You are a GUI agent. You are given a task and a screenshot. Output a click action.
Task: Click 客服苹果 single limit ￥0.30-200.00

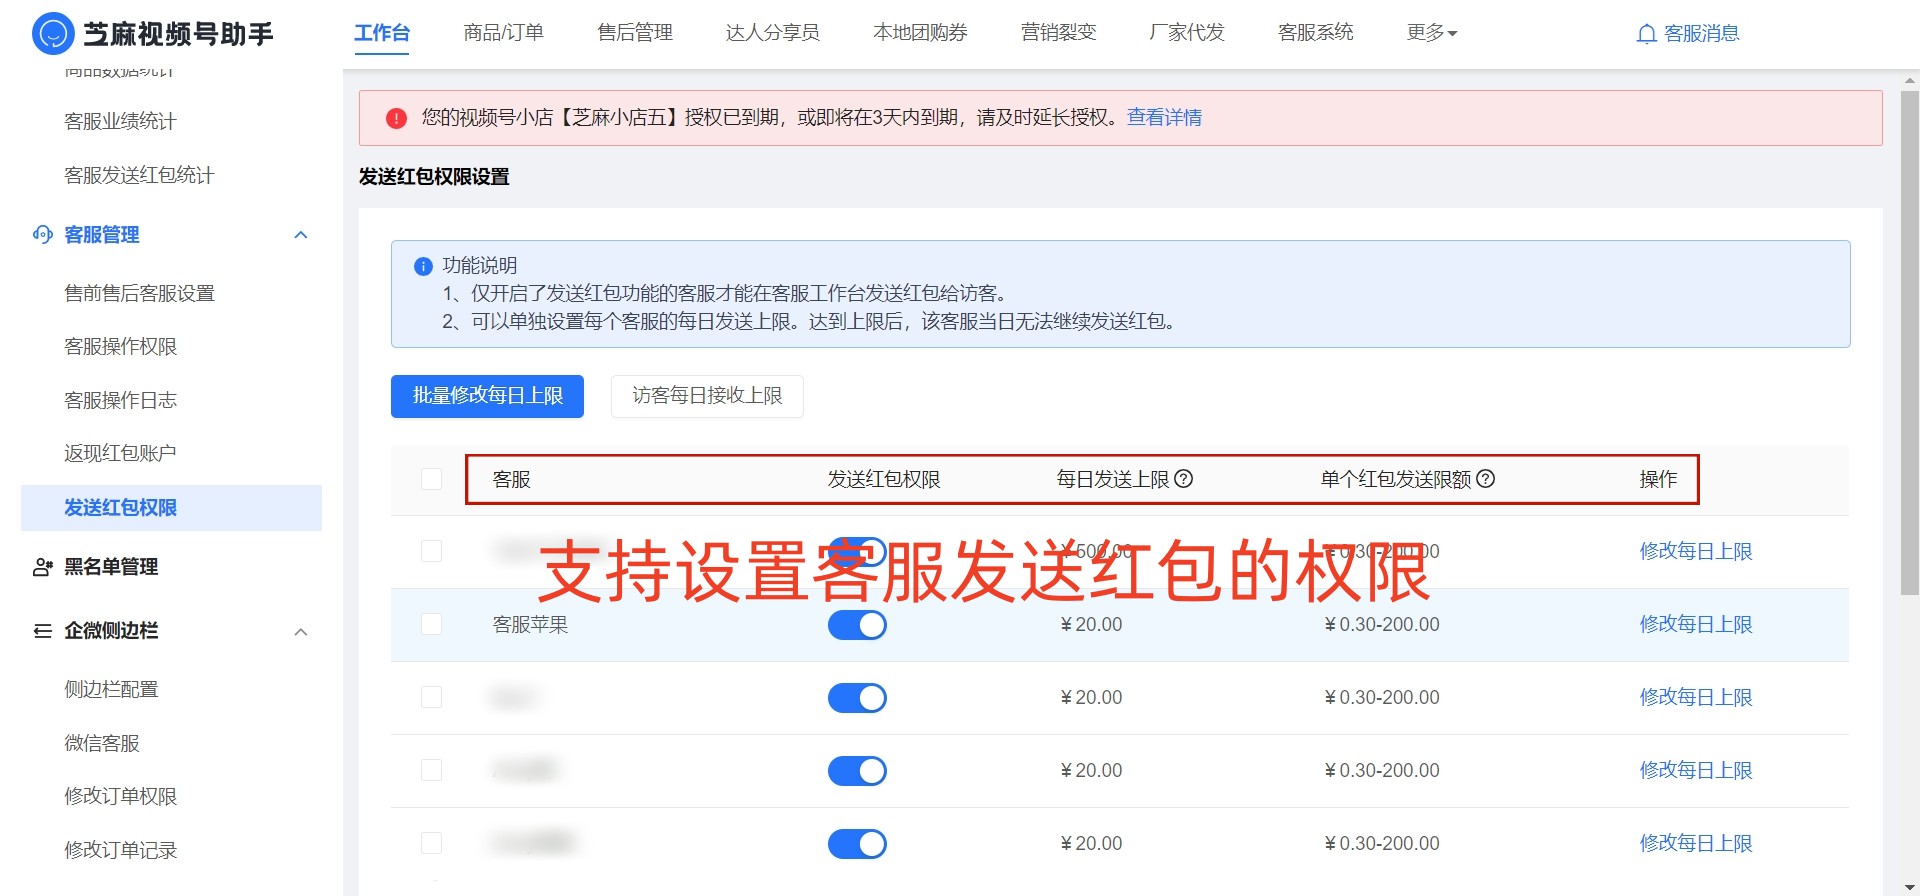pyautogui.click(x=1382, y=625)
